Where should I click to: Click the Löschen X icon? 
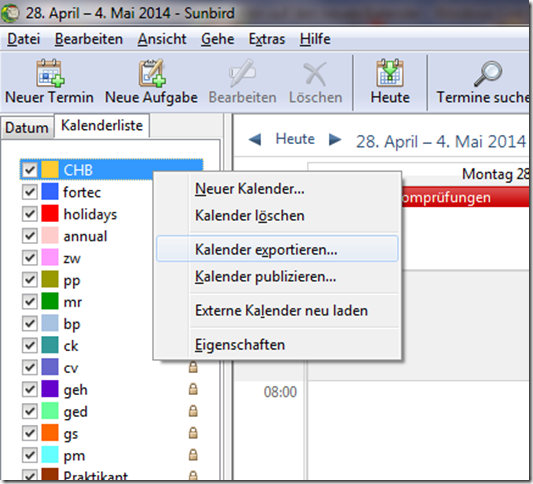[315, 73]
